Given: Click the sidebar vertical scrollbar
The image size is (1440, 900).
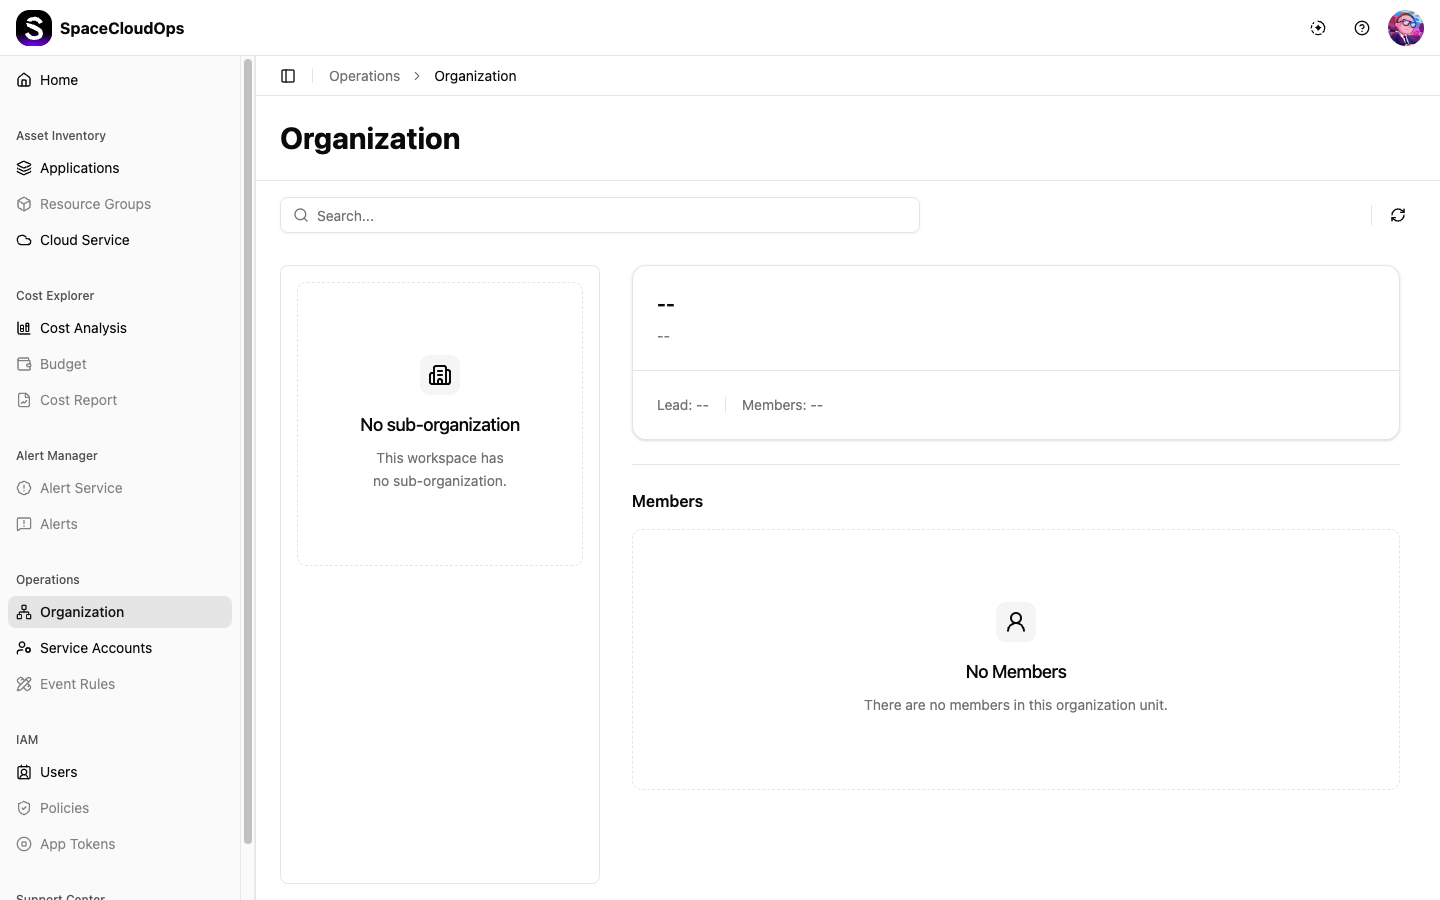Looking at the screenshot, I should pyautogui.click(x=248, y=450).
